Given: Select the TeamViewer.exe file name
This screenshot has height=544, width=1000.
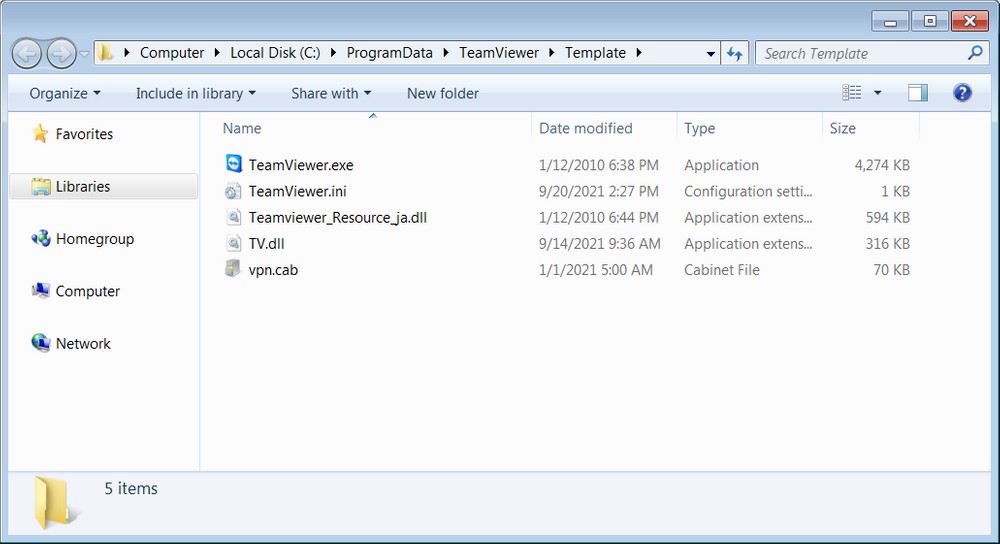Looking at the screenshot, I should (301, 165).
